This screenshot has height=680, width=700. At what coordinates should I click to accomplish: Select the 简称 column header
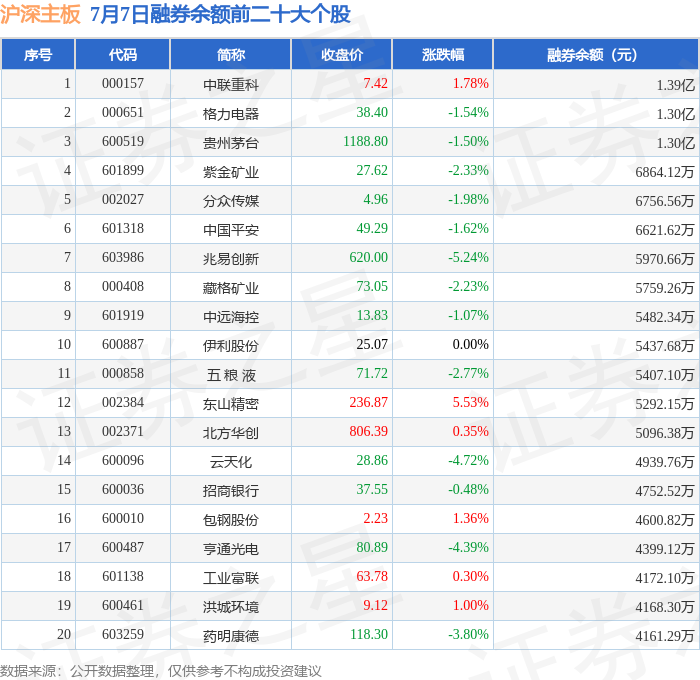coord(231,54)
